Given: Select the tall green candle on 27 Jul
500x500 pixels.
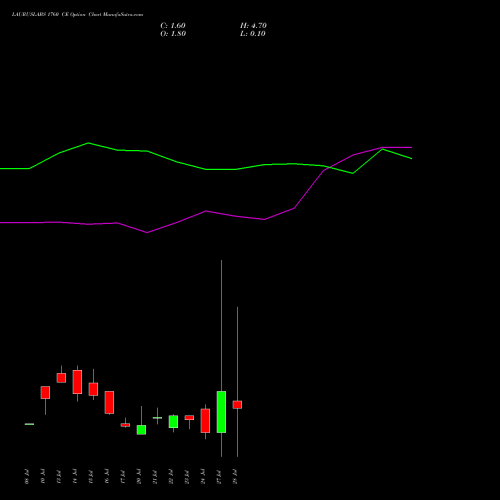Looking at the screenshot, I should tap(221, 412).
